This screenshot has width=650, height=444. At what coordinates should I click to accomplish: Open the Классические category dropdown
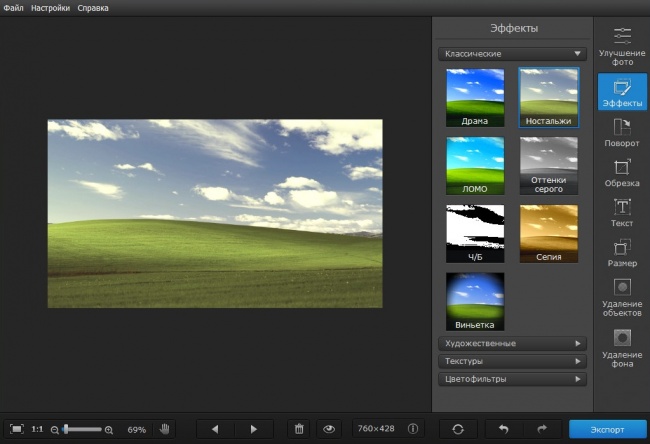[x=512, y=54]
